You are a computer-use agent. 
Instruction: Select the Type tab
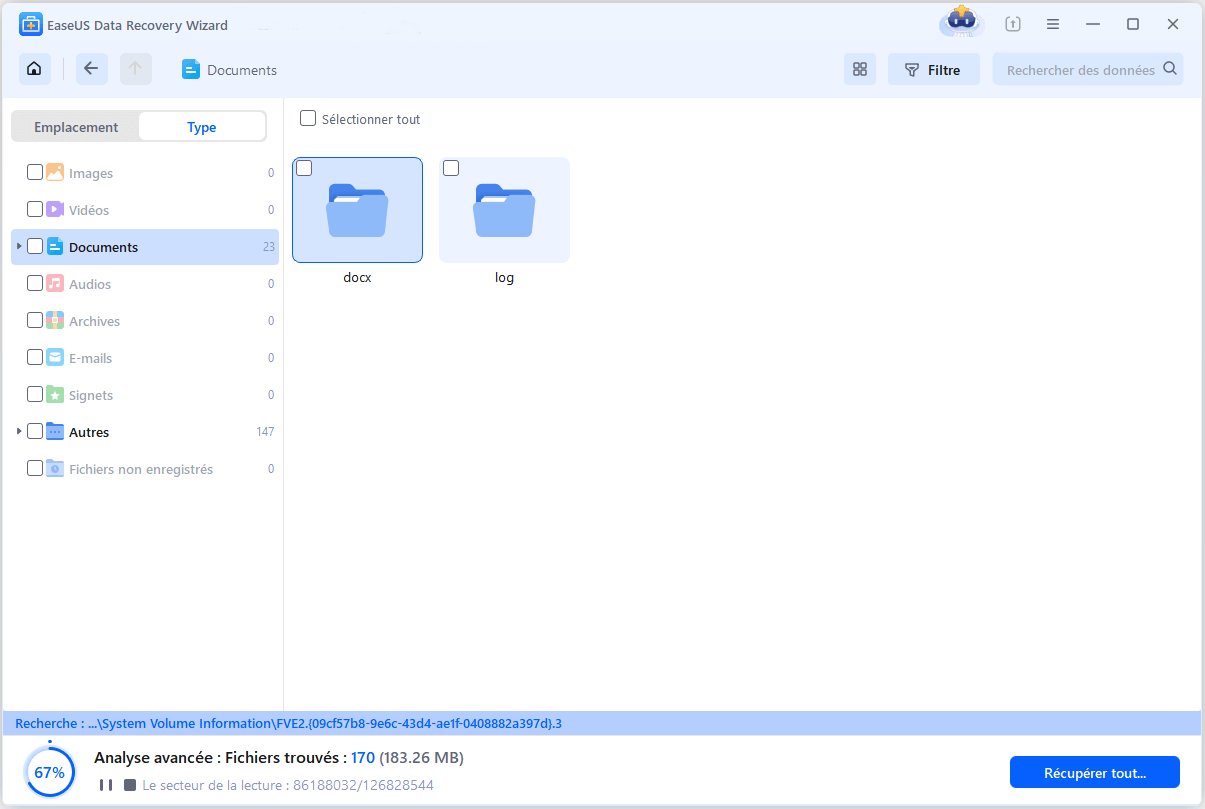[202, 127]
